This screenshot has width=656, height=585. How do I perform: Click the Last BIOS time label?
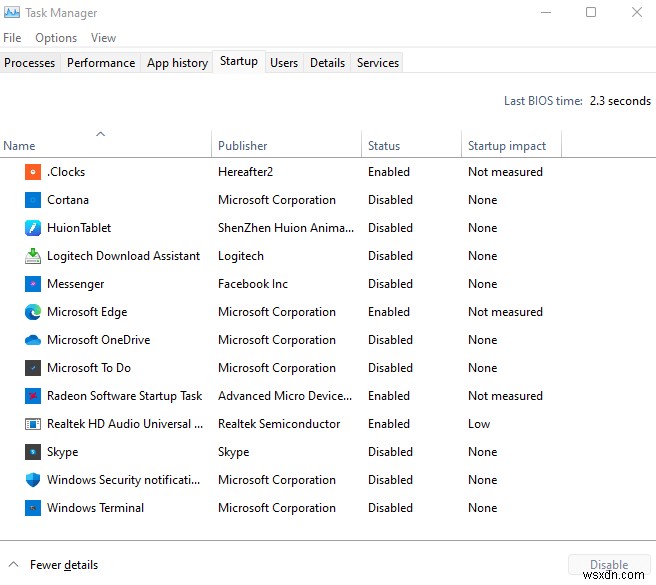(543, 101)
